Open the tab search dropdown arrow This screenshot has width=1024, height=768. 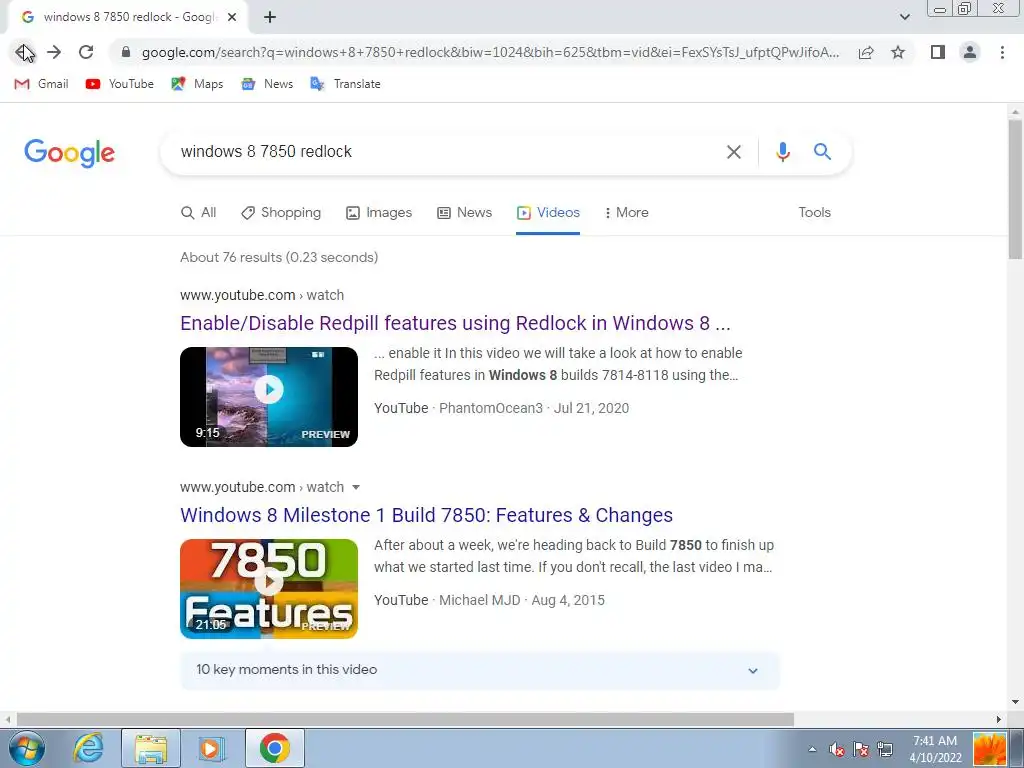pyautogui.click(x=904, y=17)
